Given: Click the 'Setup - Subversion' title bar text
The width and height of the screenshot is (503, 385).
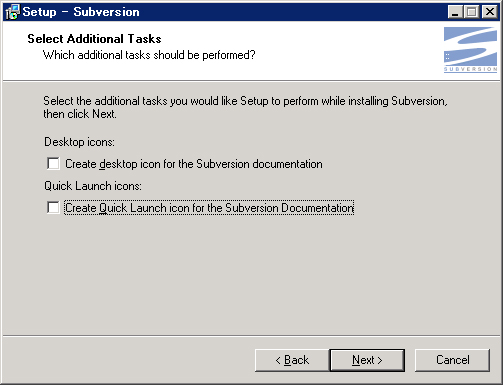Looking at the screenshot, I should click(x=81, y=12).
